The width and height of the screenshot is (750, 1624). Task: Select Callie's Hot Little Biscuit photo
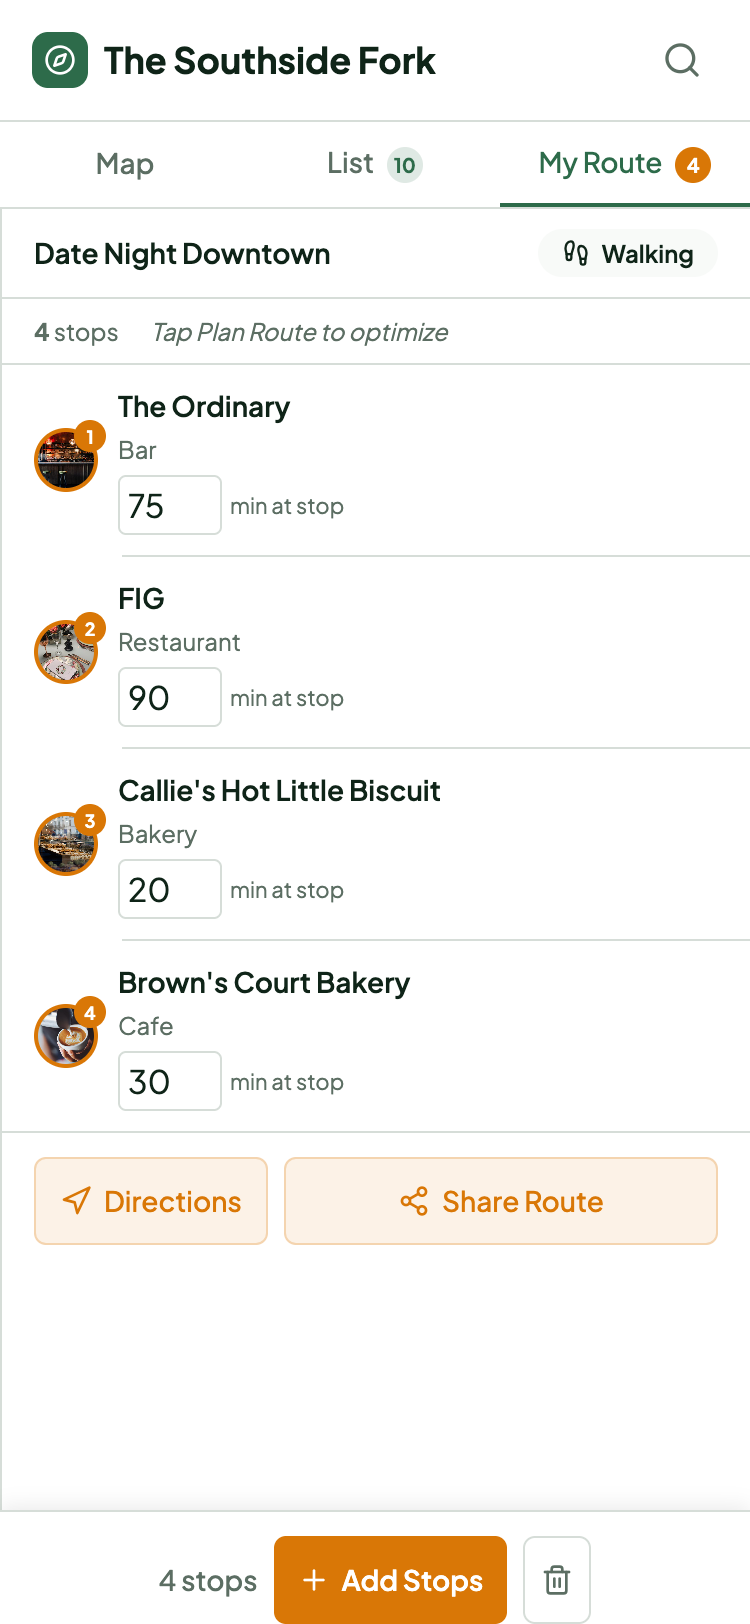click(x=66, y=844)
